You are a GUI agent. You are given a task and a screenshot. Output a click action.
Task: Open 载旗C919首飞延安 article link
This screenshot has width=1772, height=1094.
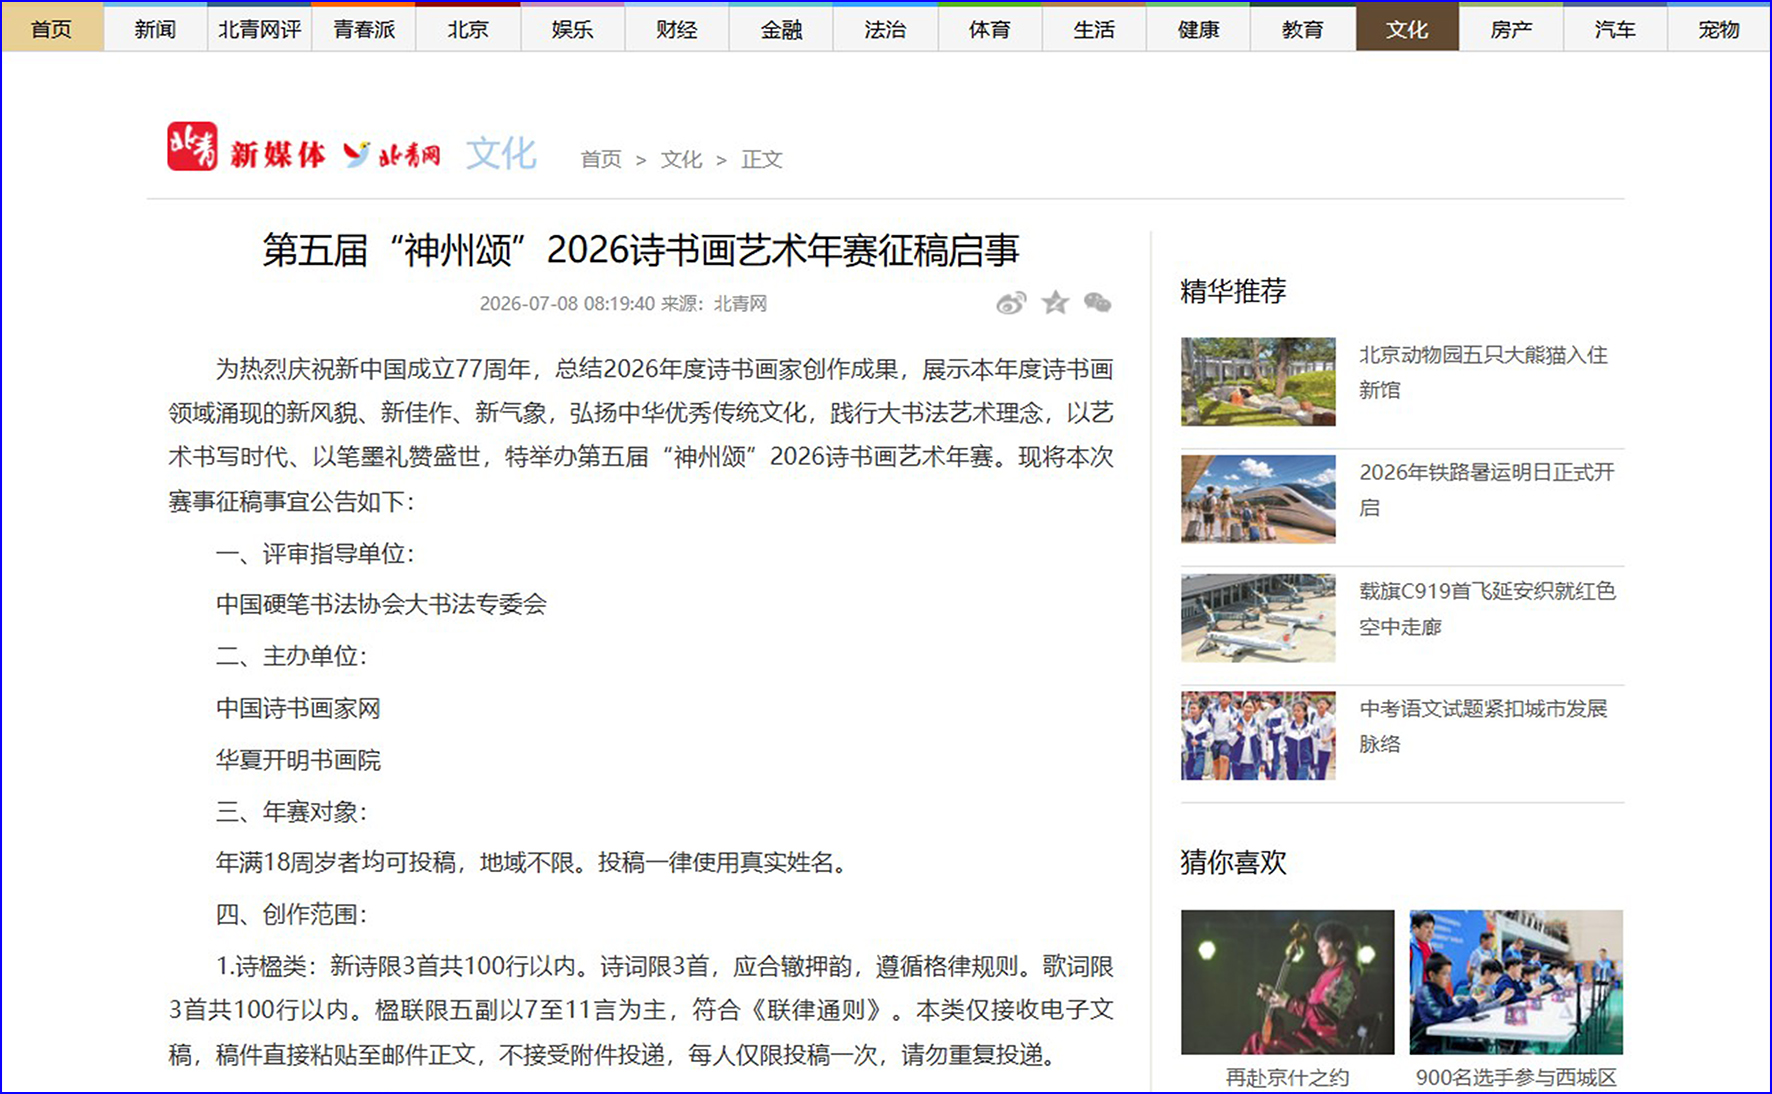[1487, 608]
